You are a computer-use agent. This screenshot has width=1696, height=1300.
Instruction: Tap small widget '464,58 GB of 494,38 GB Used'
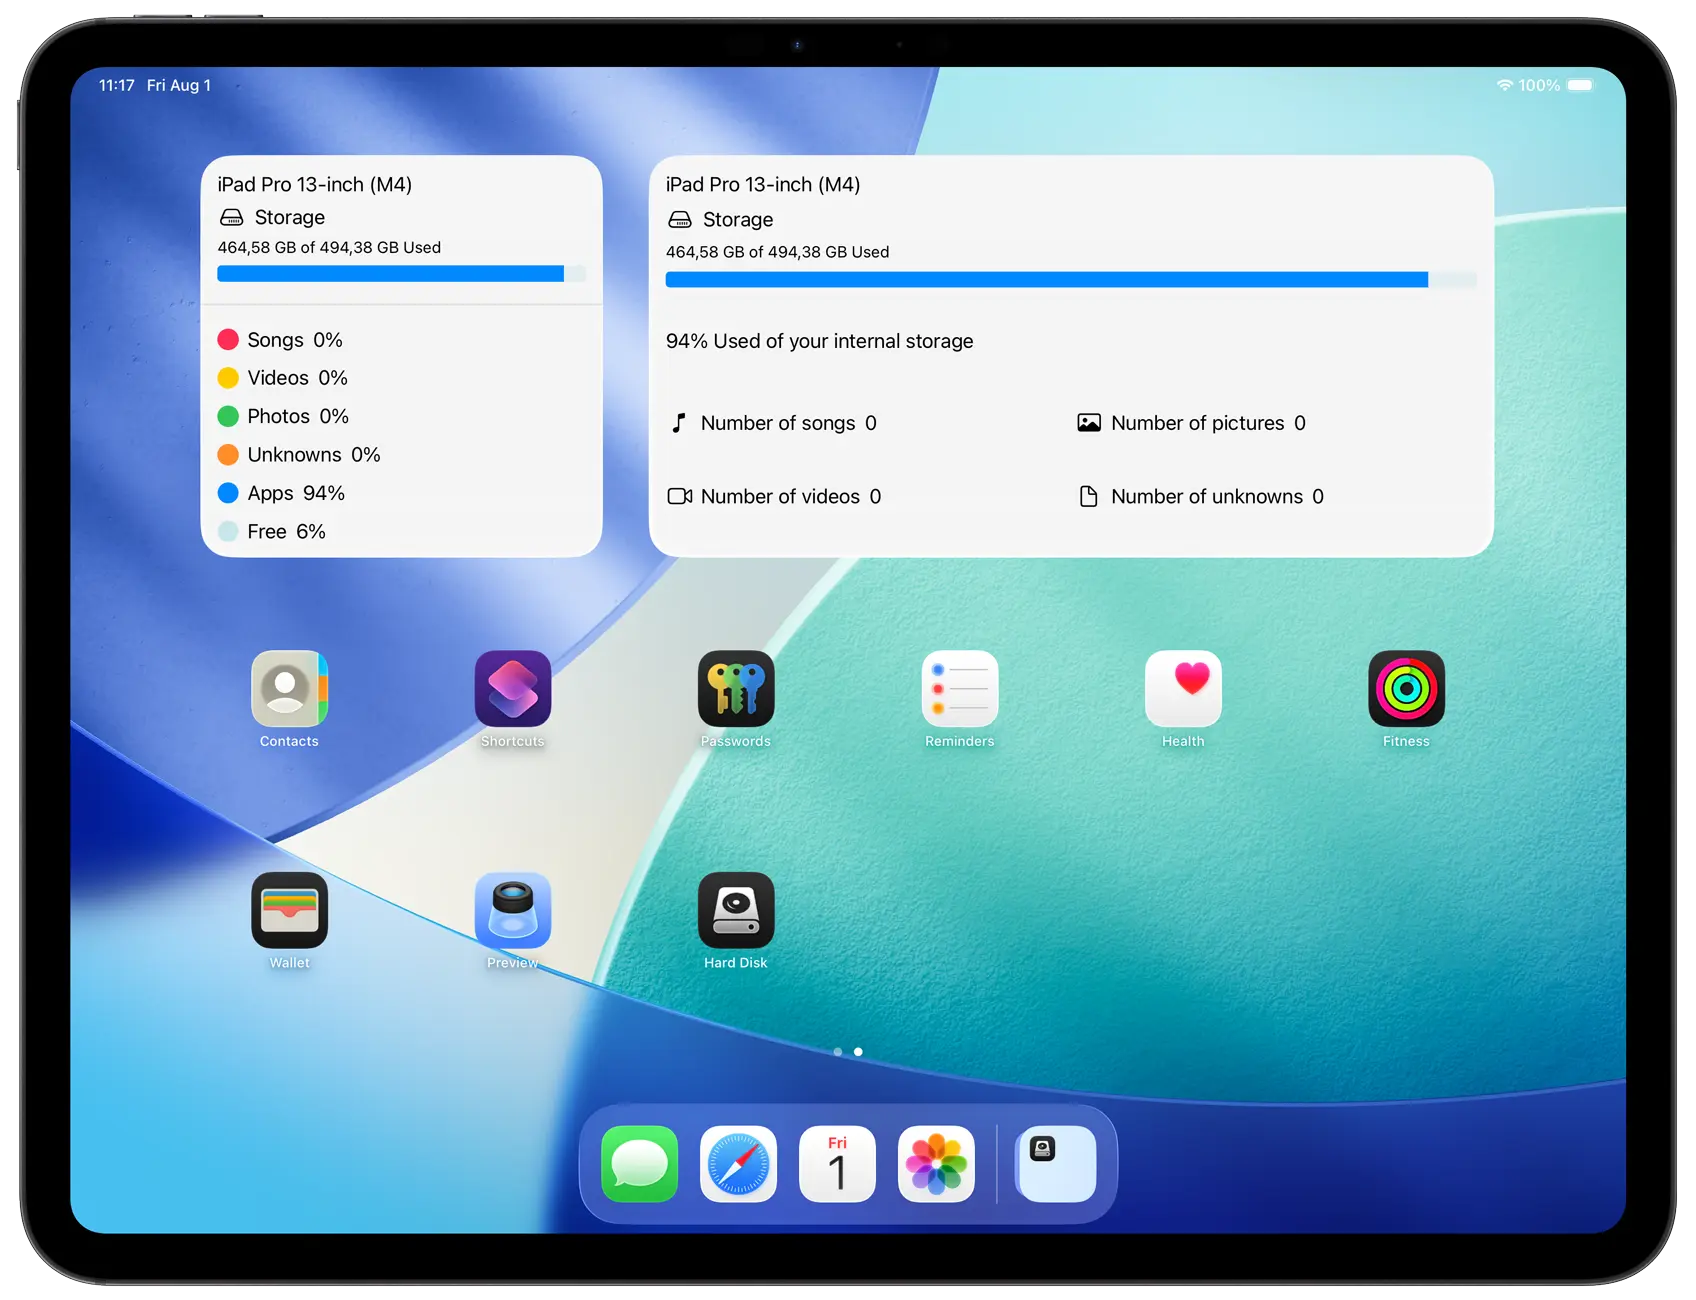click(329, 247)
